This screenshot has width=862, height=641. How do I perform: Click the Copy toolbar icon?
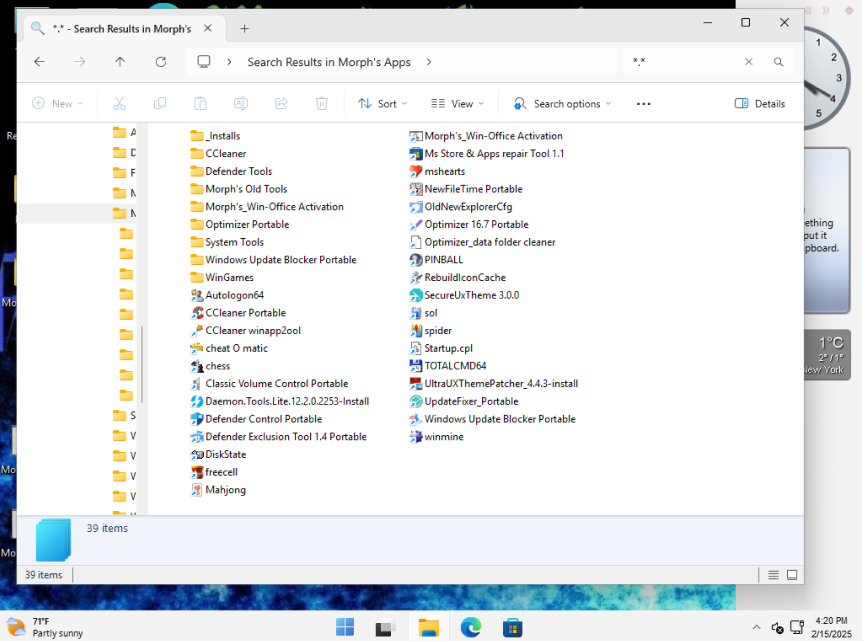click(x=160, y=103)
